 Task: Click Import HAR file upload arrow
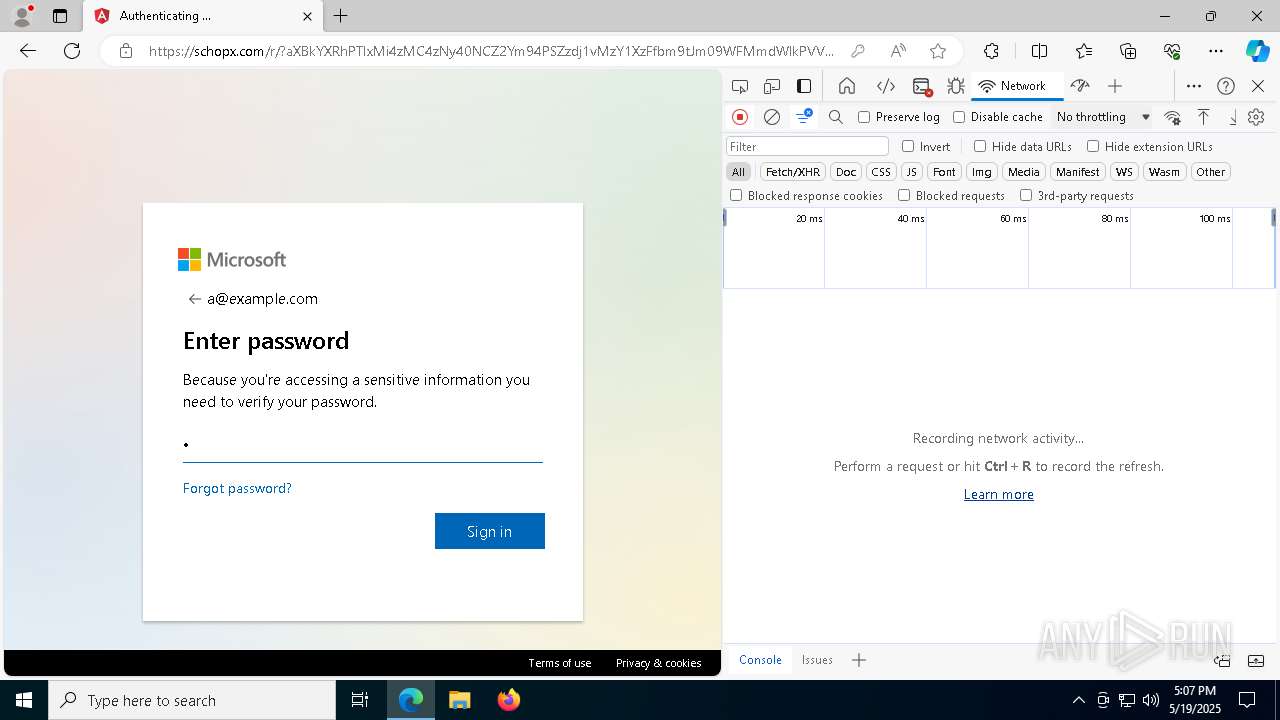[x=1204, y=117]
